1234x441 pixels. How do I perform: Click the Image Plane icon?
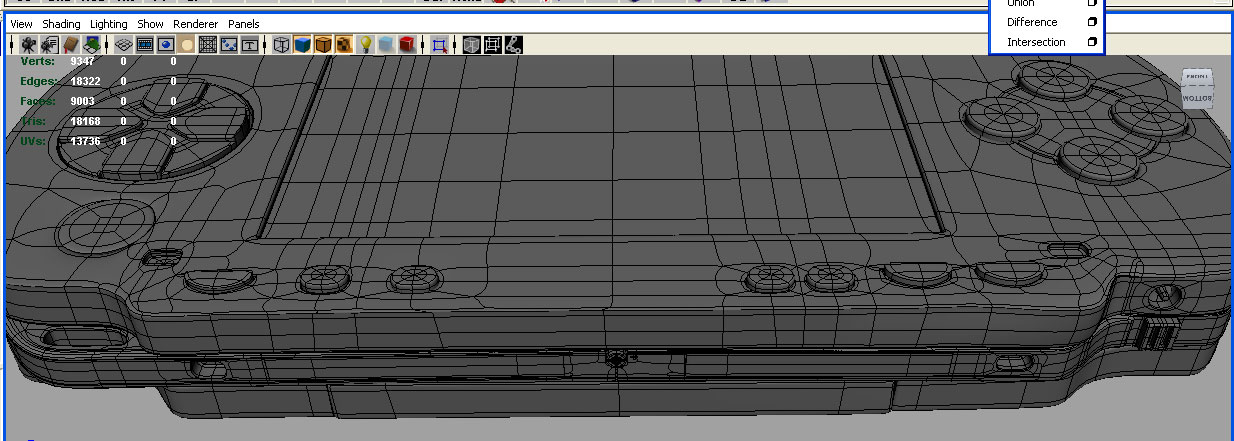point(91,45)
